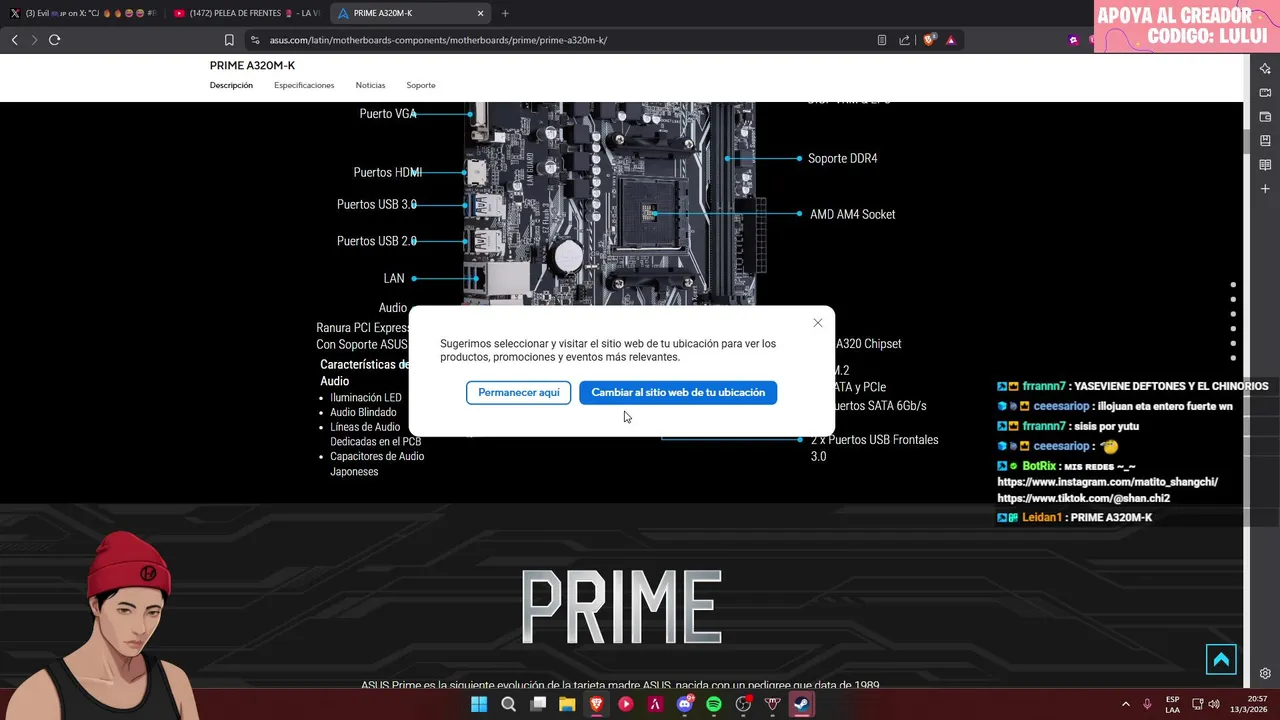Image resolution: width=1280 pixels, height=720 pixels.
Task: Add a new item to the sidebar
Action: (1265, 189)
